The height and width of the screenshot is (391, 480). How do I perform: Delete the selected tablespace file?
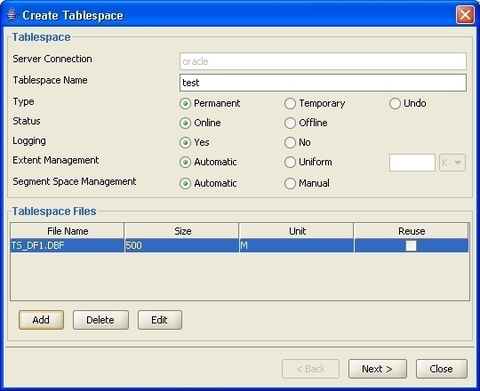pyautogui.click(x=101, y=320)
